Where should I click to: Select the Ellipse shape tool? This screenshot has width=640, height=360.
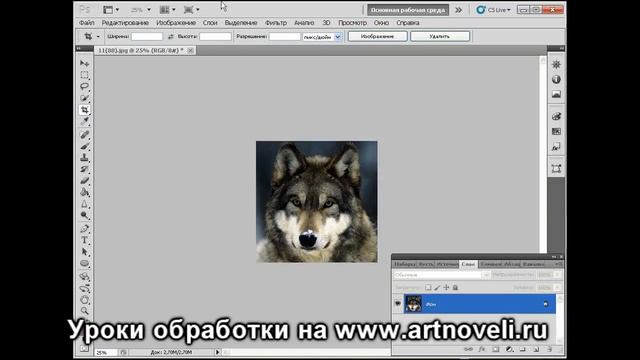(84, 263)
